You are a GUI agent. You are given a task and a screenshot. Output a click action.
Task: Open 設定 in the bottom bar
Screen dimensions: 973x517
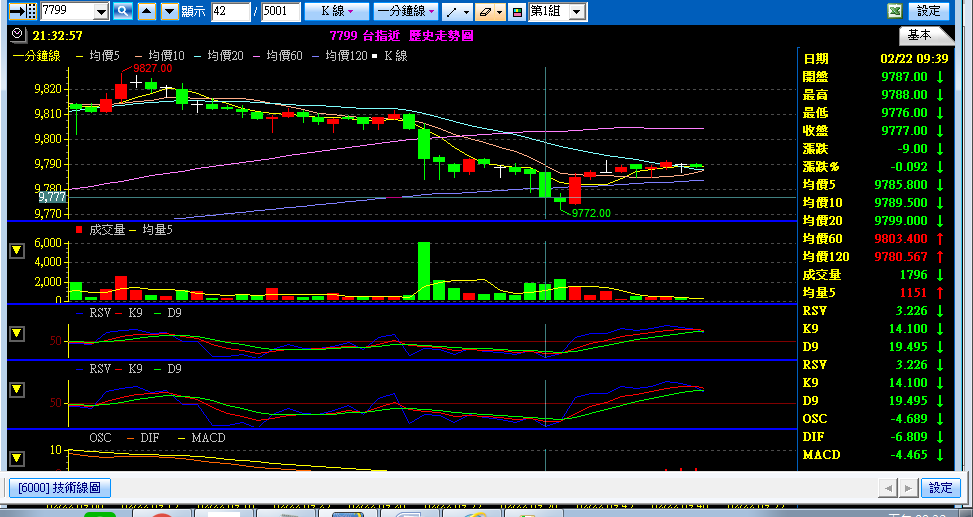coord(941,488)
